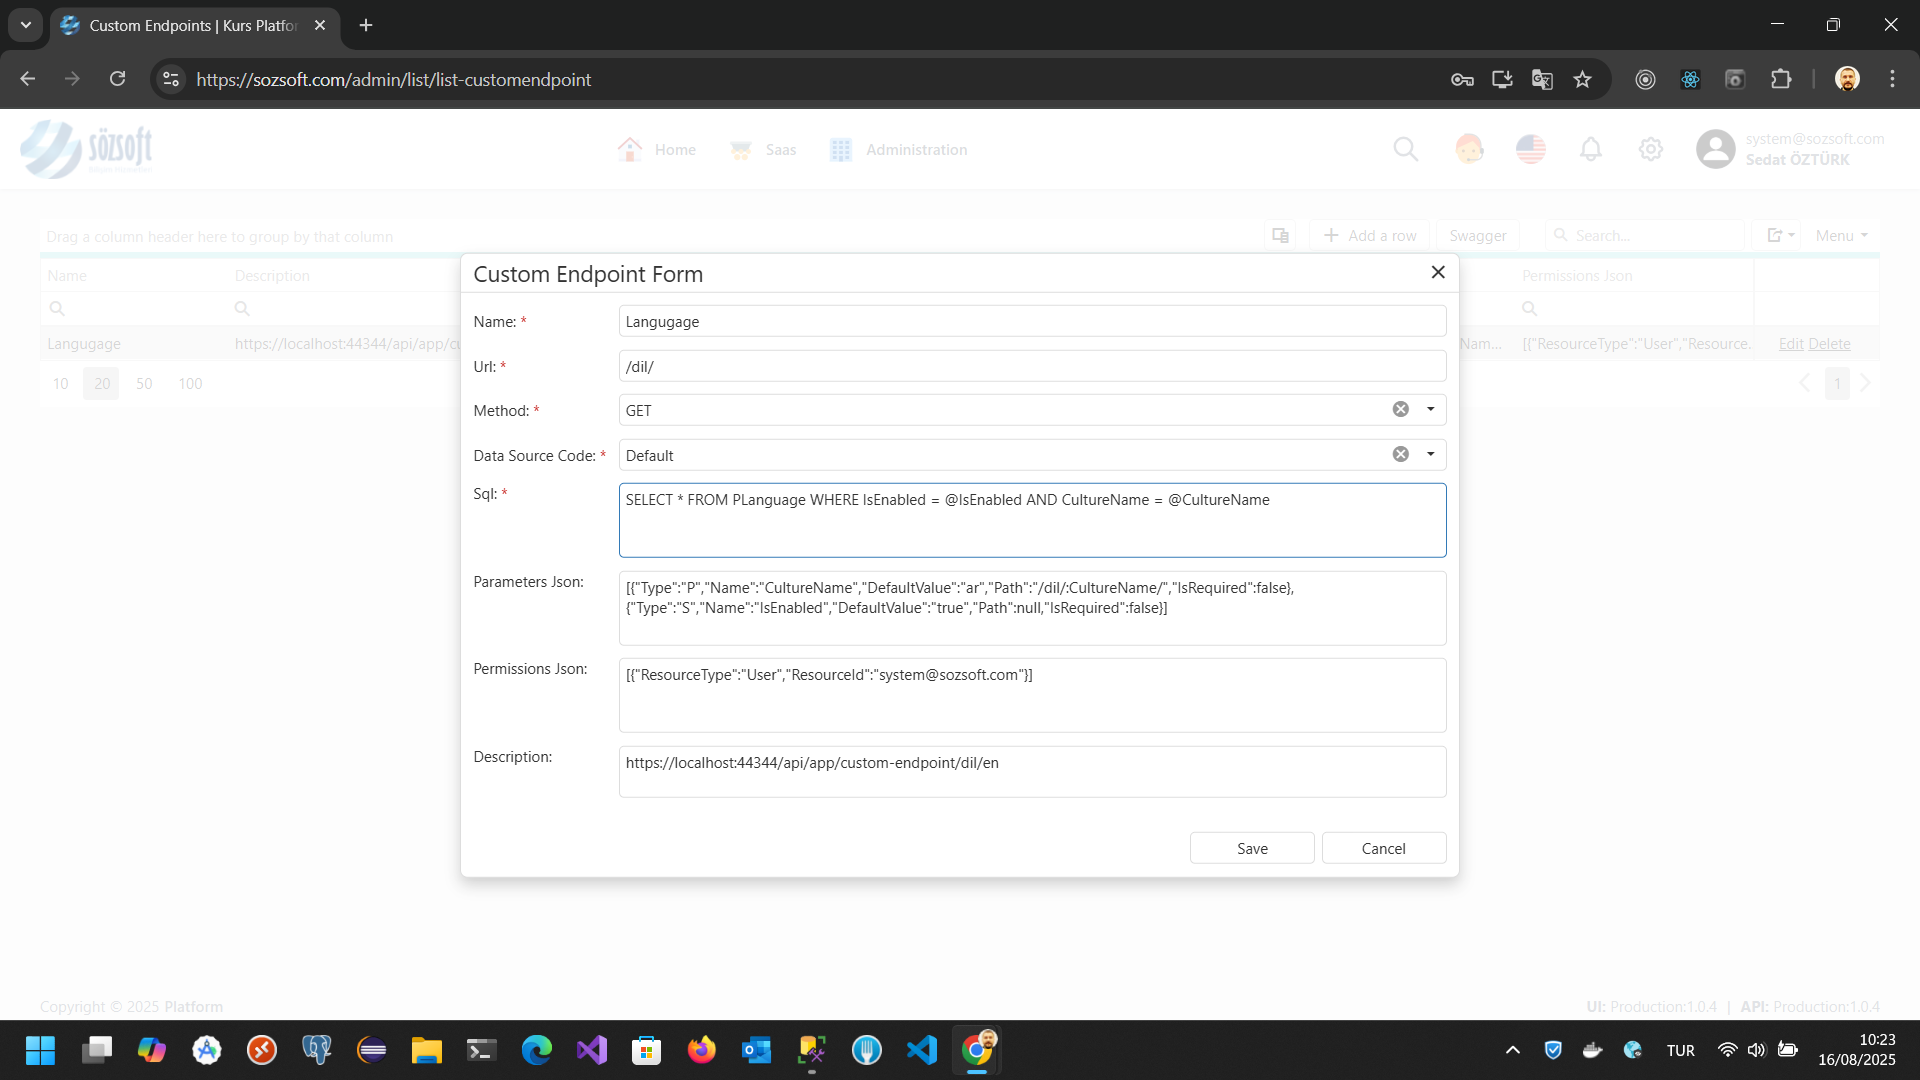Clear the Method field value
Viewport: 1920px width, 1080px height.
1401,409
